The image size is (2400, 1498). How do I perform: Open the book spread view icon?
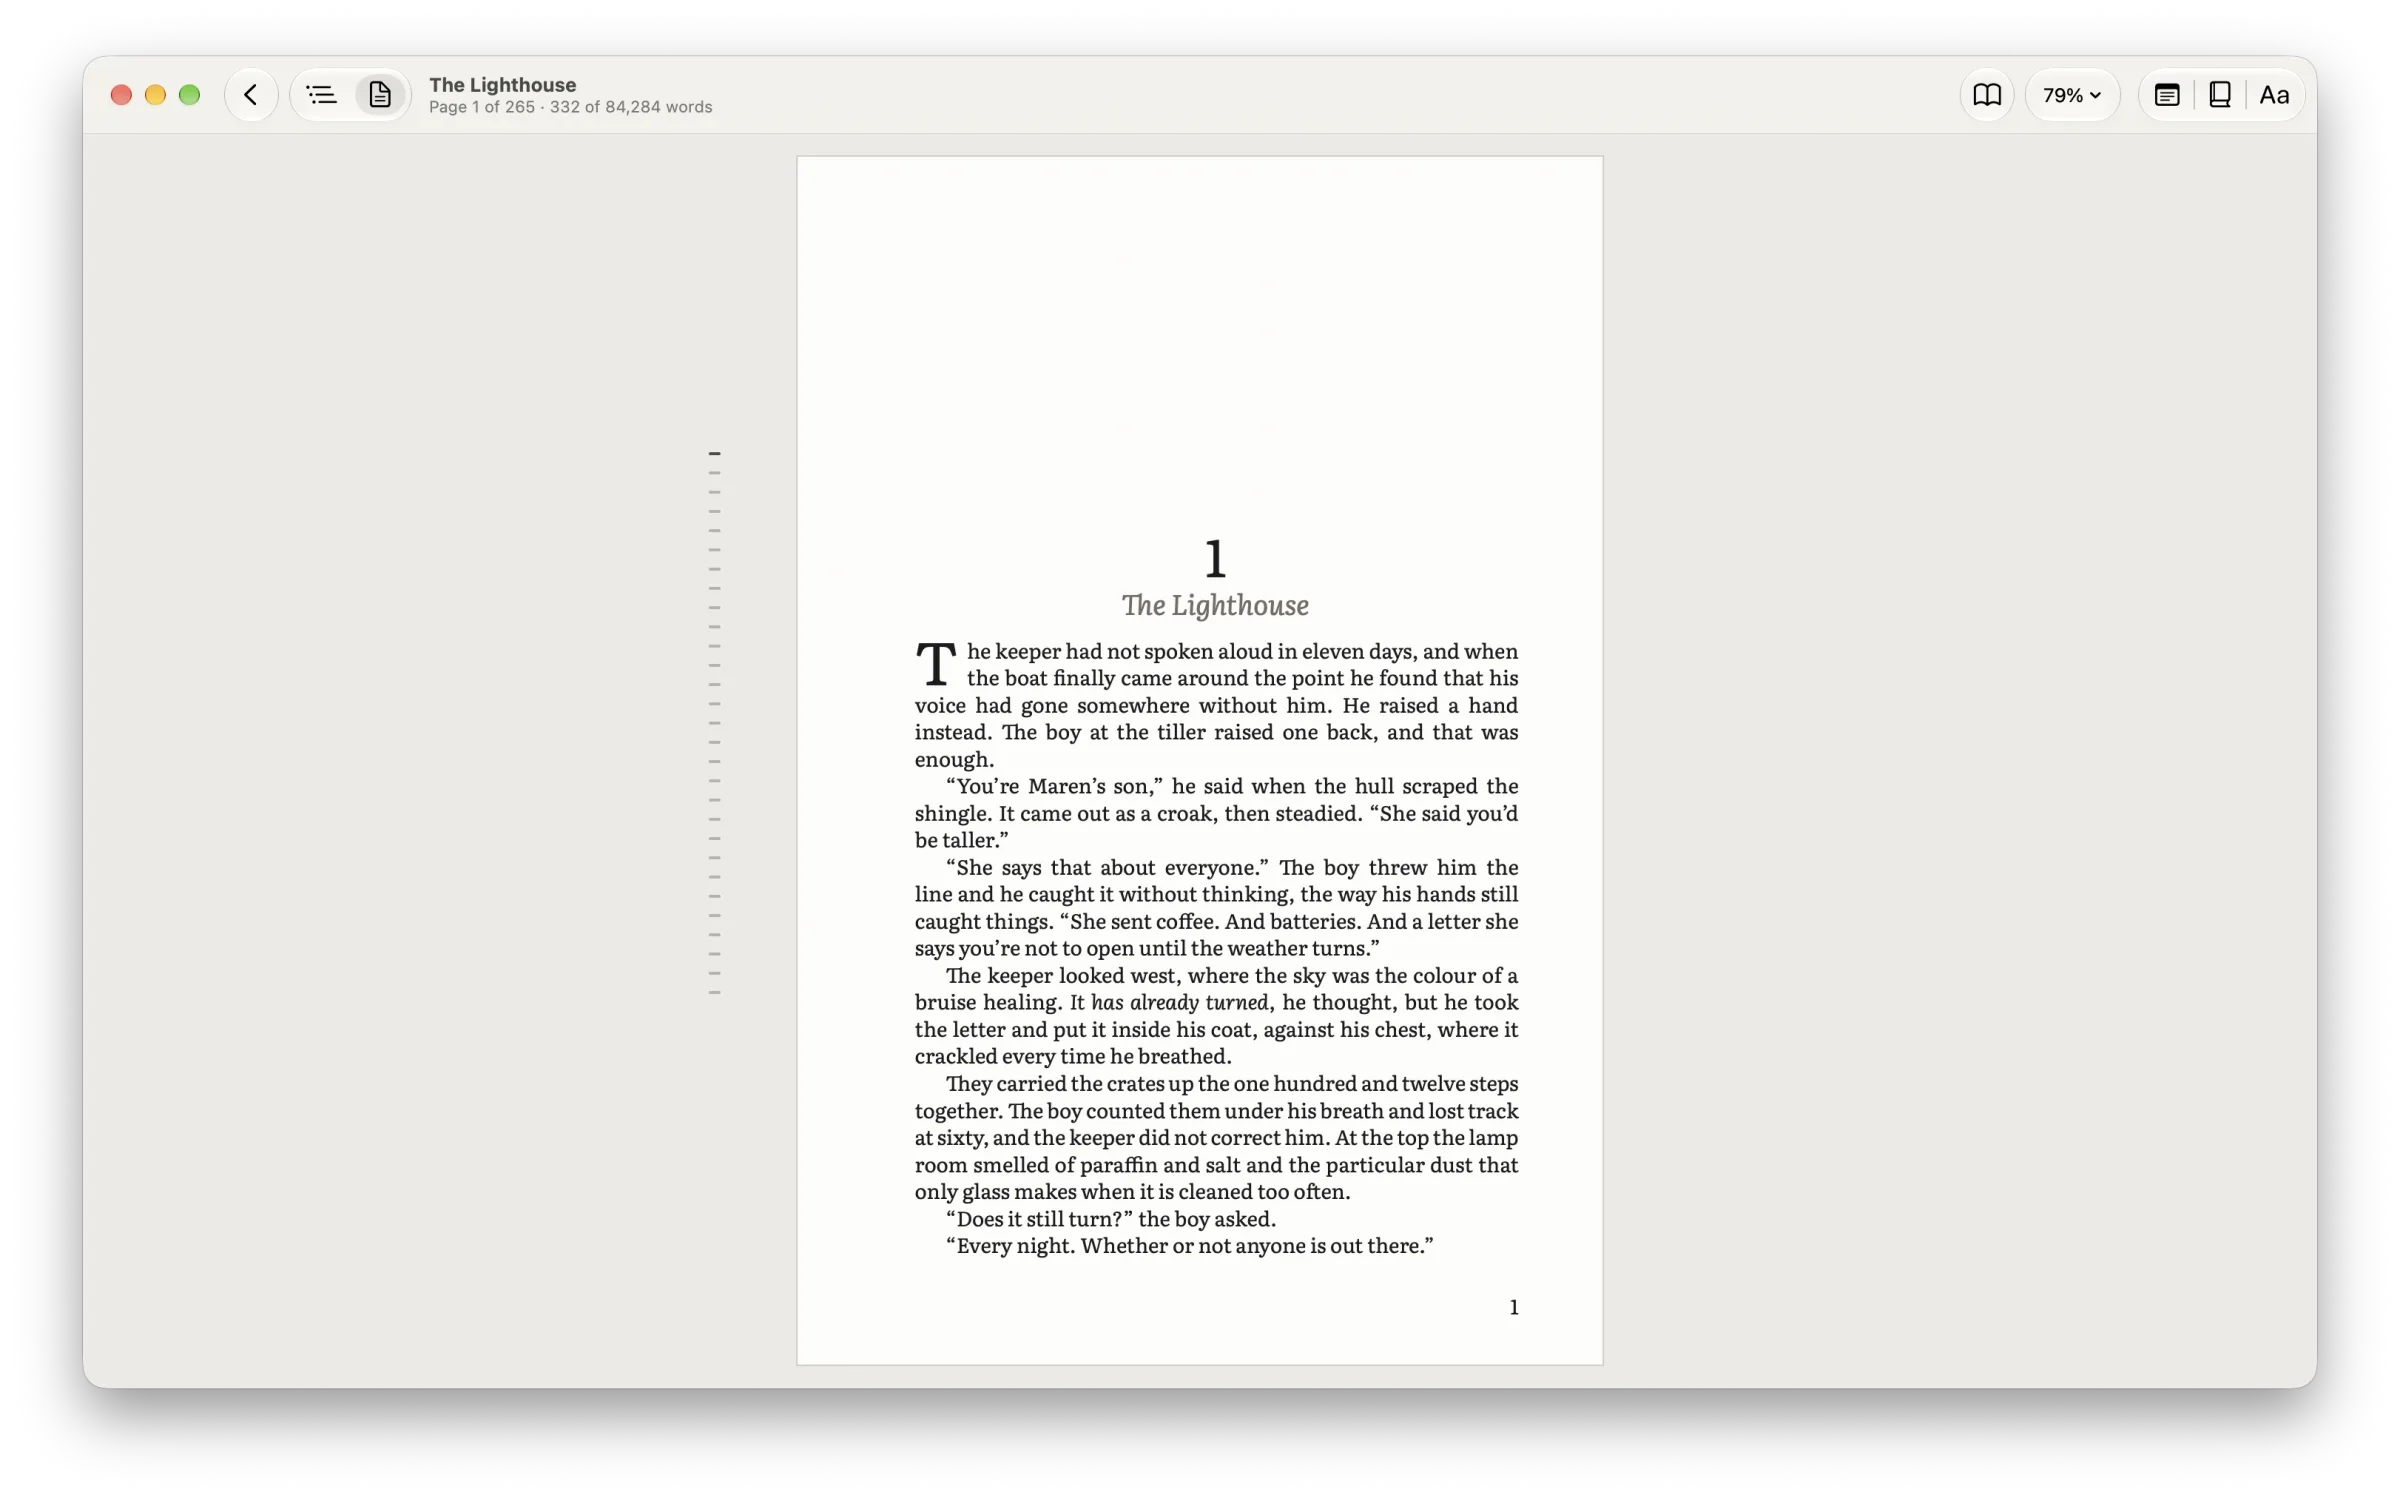pos(1986,95)
